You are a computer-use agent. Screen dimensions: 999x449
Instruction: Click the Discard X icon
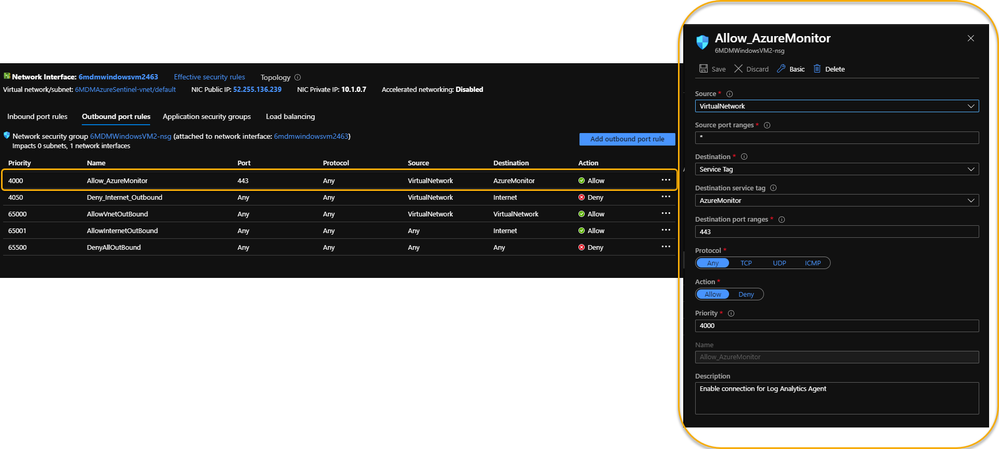[738, 69]
